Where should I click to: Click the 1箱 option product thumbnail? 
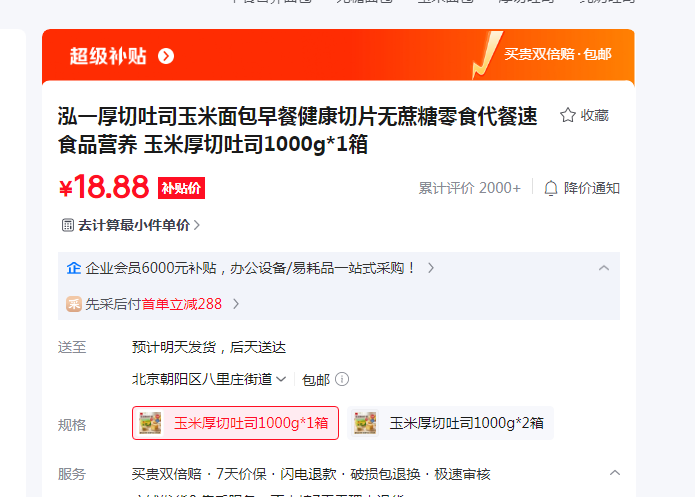(151, 423)
